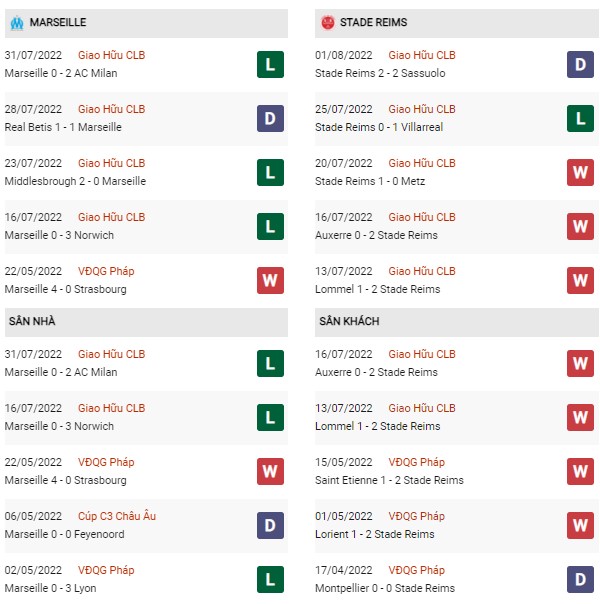Open VĐQG Pháp link for Saint Etienne match
Screen dimensions: 600x604
coord(416,462)
